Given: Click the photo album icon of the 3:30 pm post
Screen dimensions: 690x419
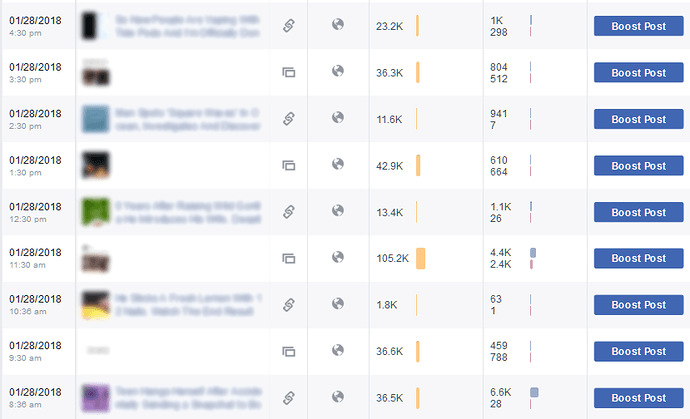Looking at the screenshot, I should click(289, 72).
